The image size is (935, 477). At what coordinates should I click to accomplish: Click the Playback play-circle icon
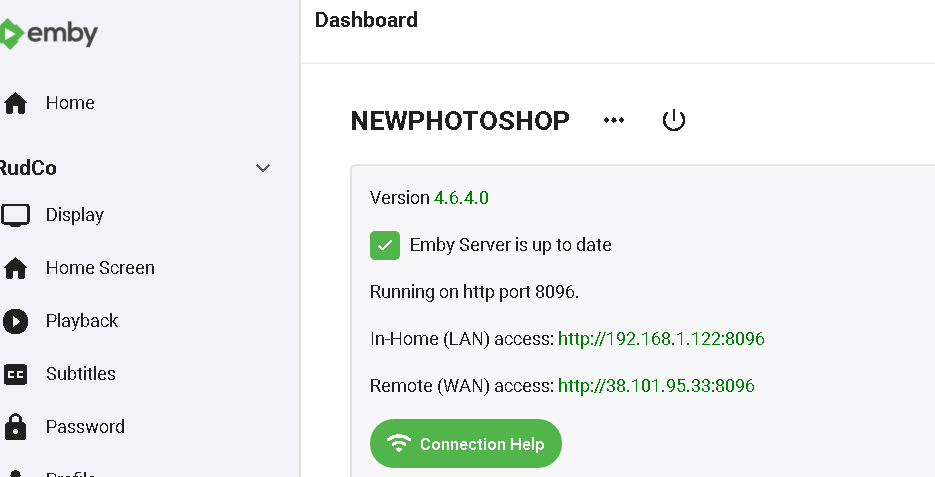[x=15, y=321]
